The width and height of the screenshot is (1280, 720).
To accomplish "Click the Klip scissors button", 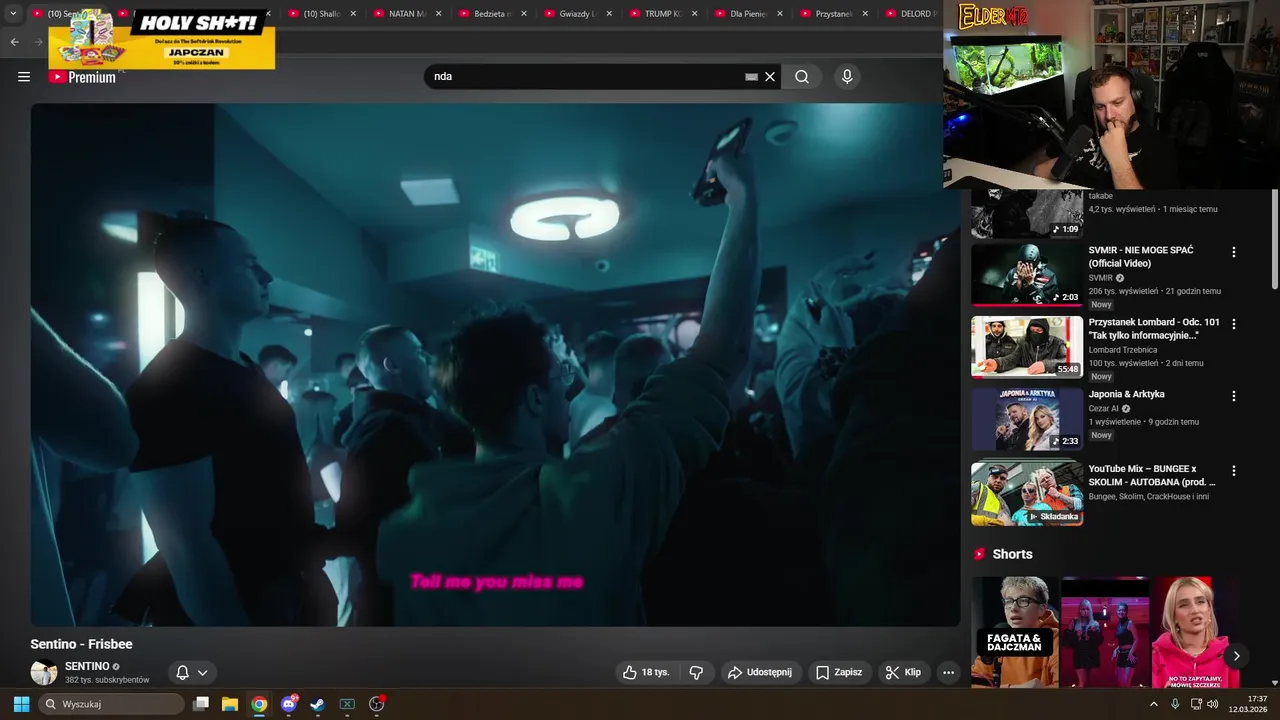I will point(903,672).
